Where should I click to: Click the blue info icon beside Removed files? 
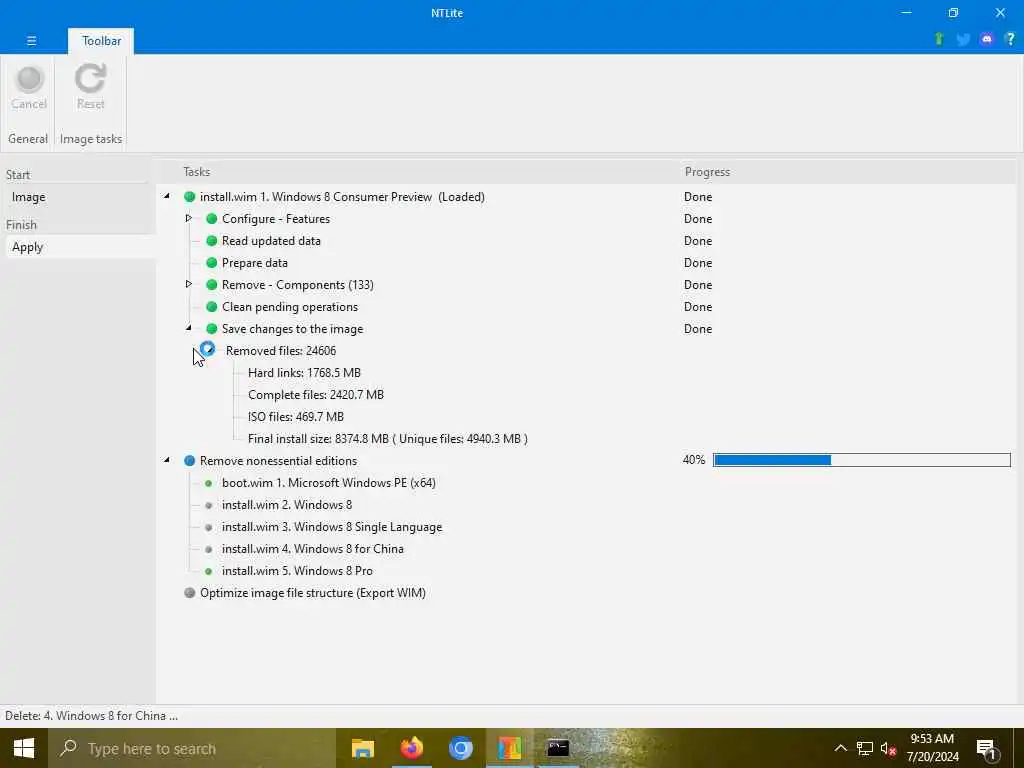click(x=208, y=349)
